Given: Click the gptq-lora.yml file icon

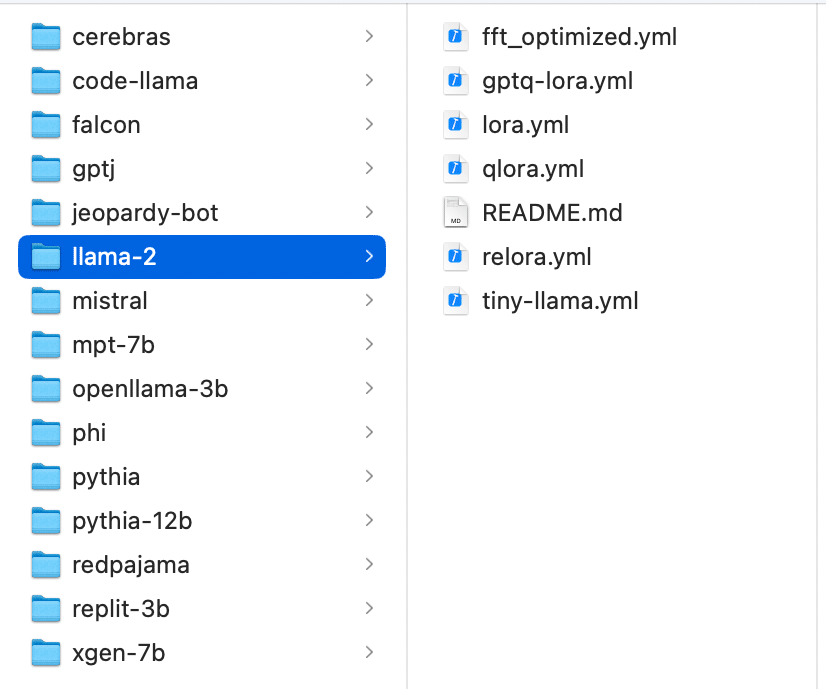Looking at the screenshot, I should [x=456, y=81].
